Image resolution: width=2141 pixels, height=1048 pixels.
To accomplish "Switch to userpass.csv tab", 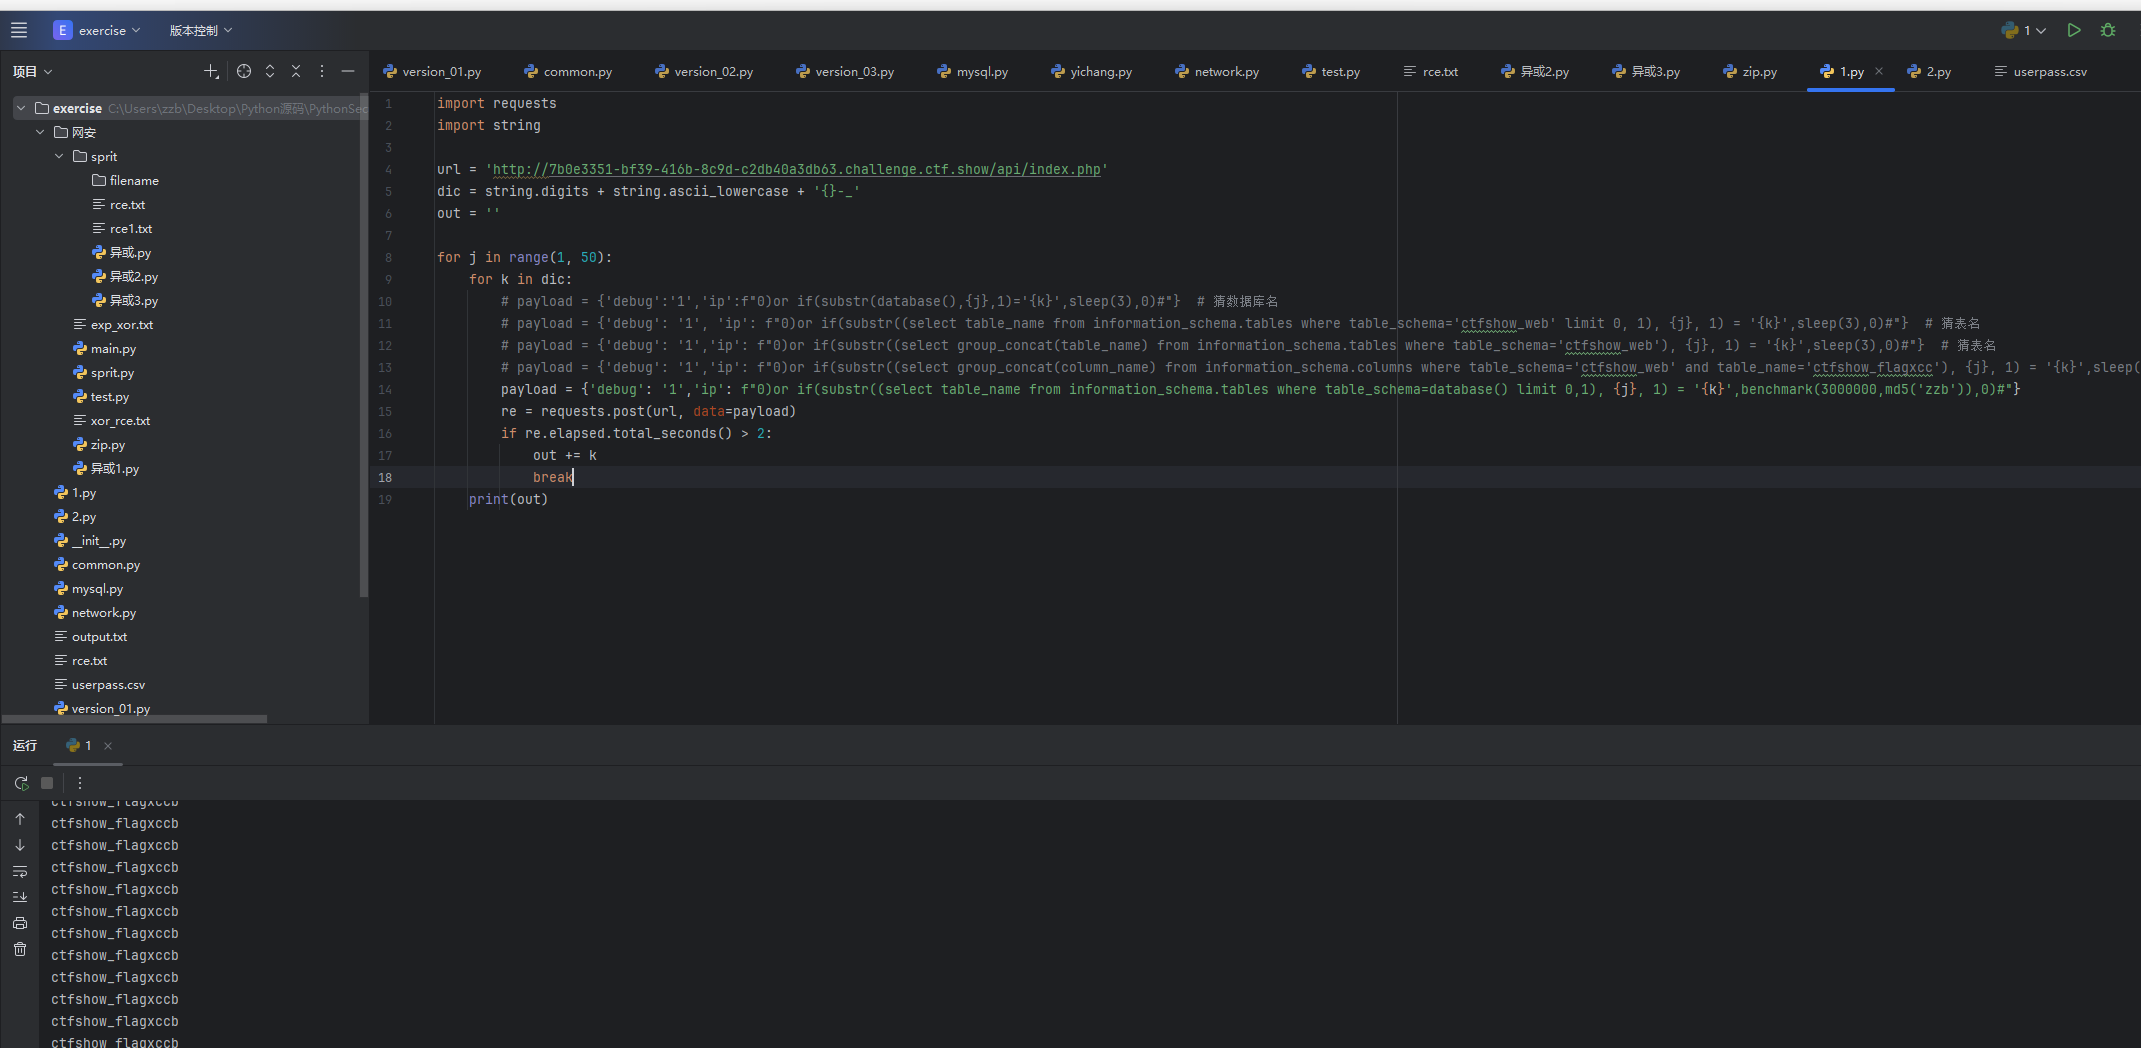I will [2041, 71].
